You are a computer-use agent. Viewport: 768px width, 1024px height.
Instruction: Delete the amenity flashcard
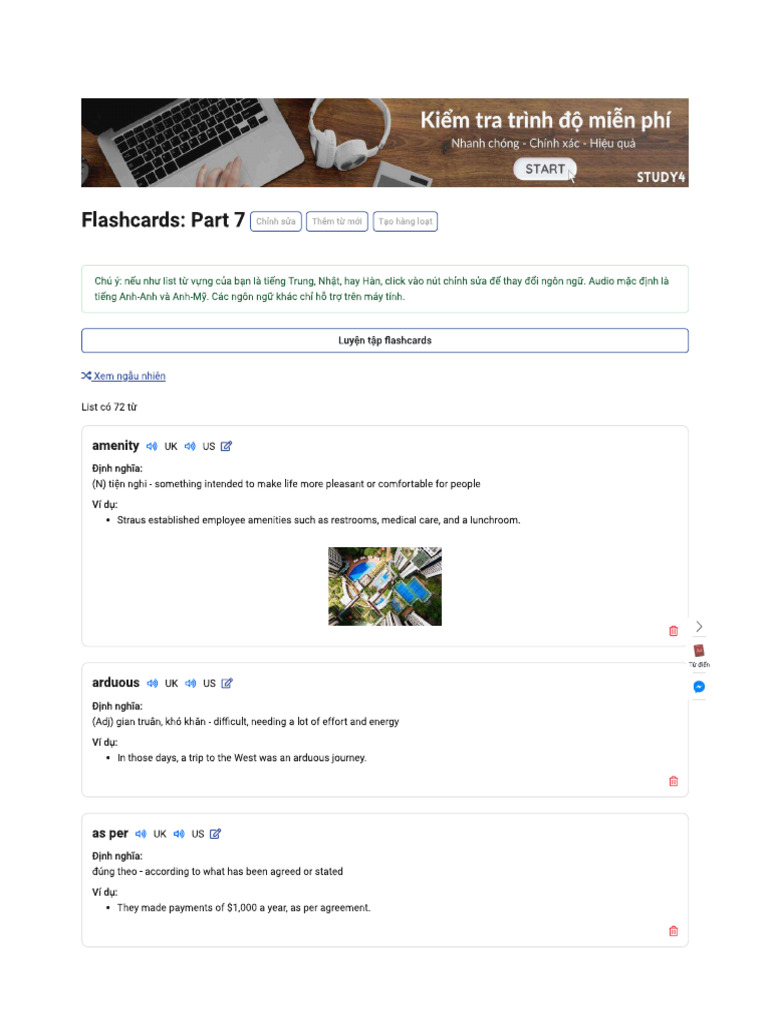pyautogui.click(x=673, y=631)
